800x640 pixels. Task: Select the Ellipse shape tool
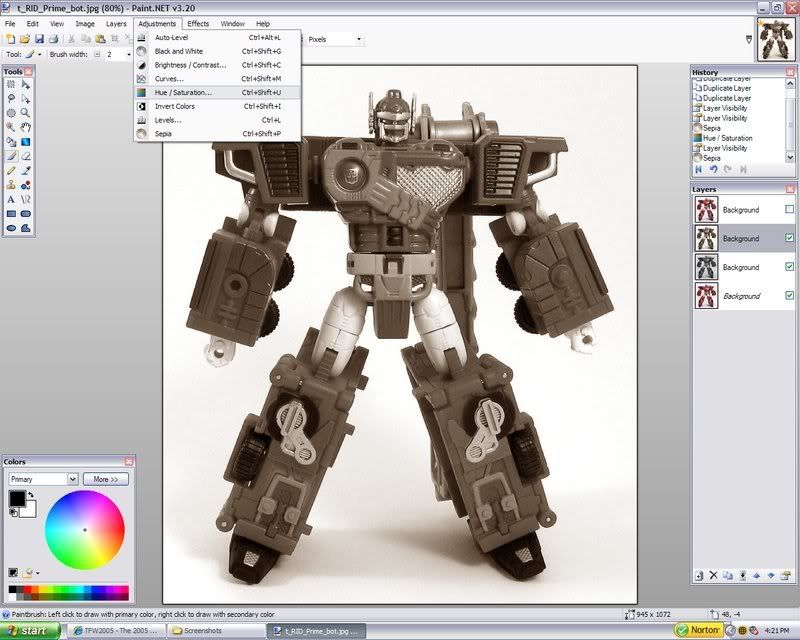click(11, 228)
